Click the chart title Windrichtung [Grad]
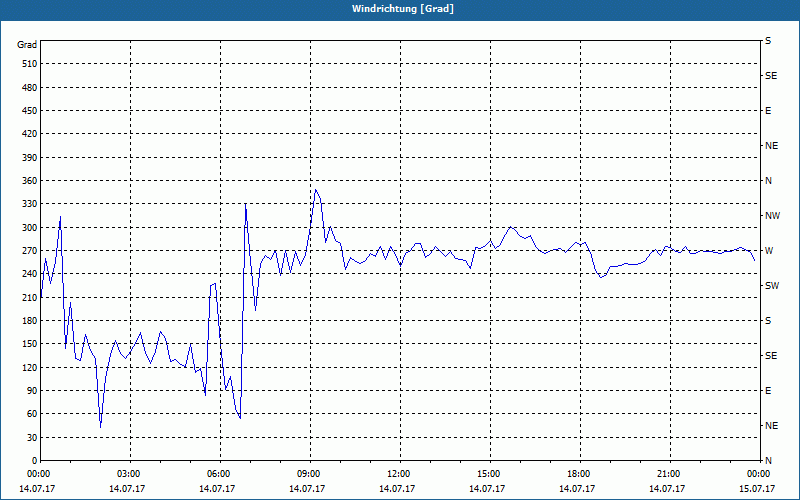The width and height of the screenshot is (800, 500). click(403, 9)
